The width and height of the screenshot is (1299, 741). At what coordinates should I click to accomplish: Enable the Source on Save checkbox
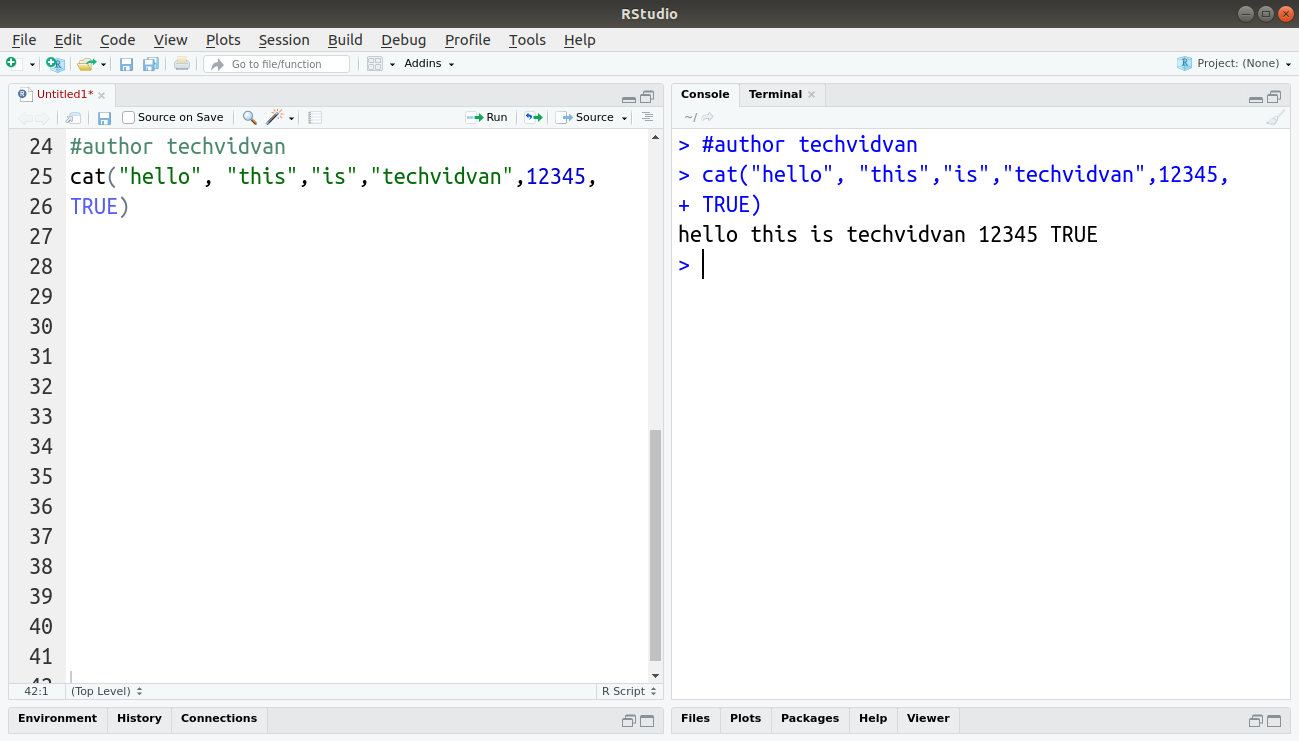[128, 117]
